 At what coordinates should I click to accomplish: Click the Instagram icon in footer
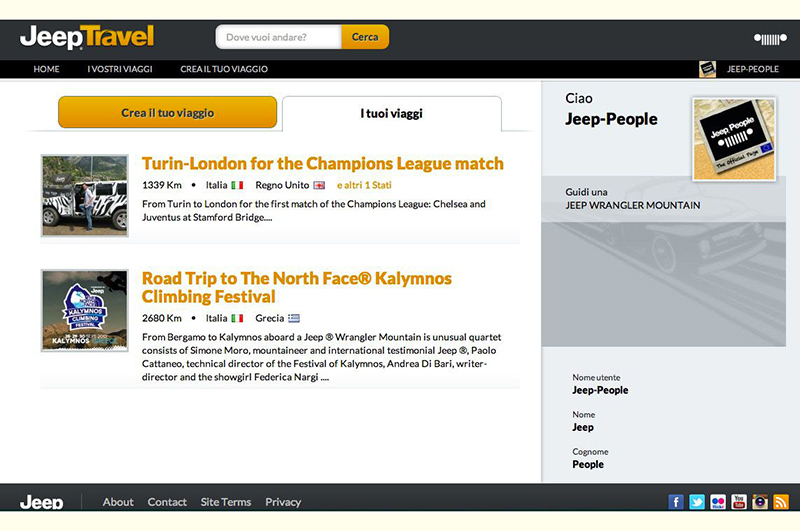(760, 502)
